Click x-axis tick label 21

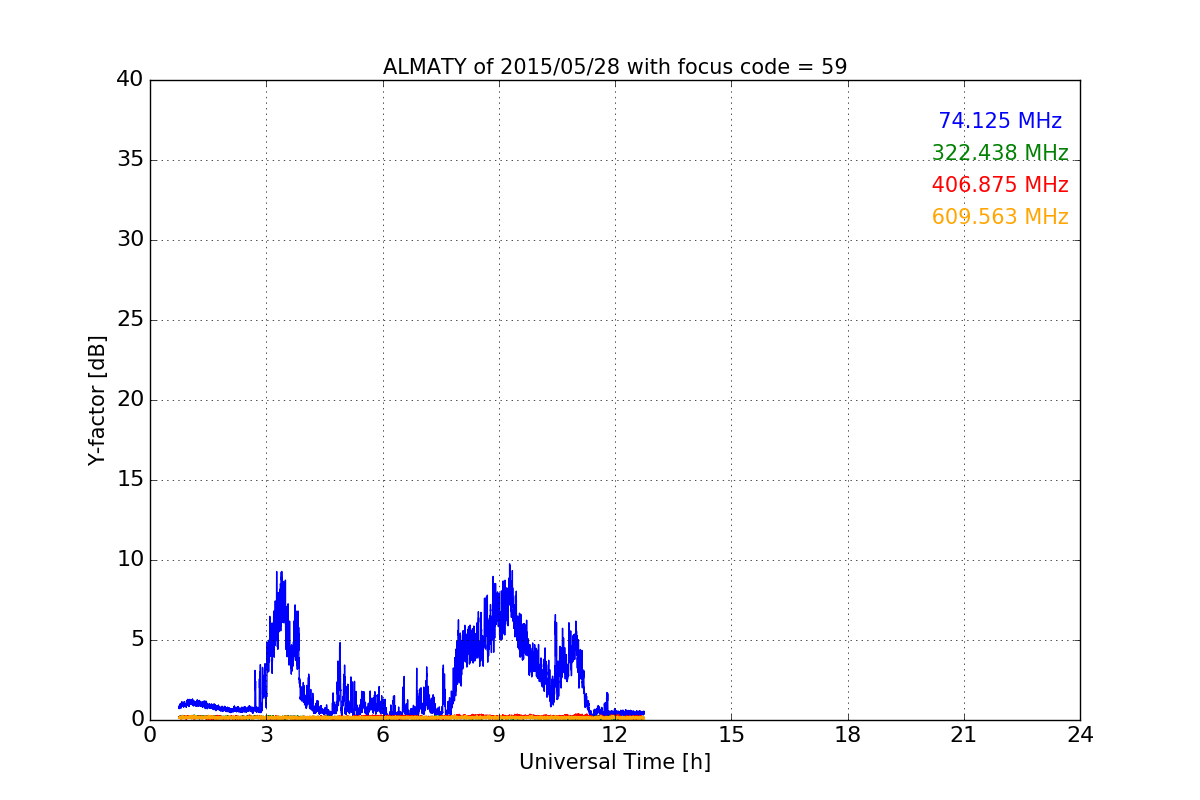click(x=964, y=734)
